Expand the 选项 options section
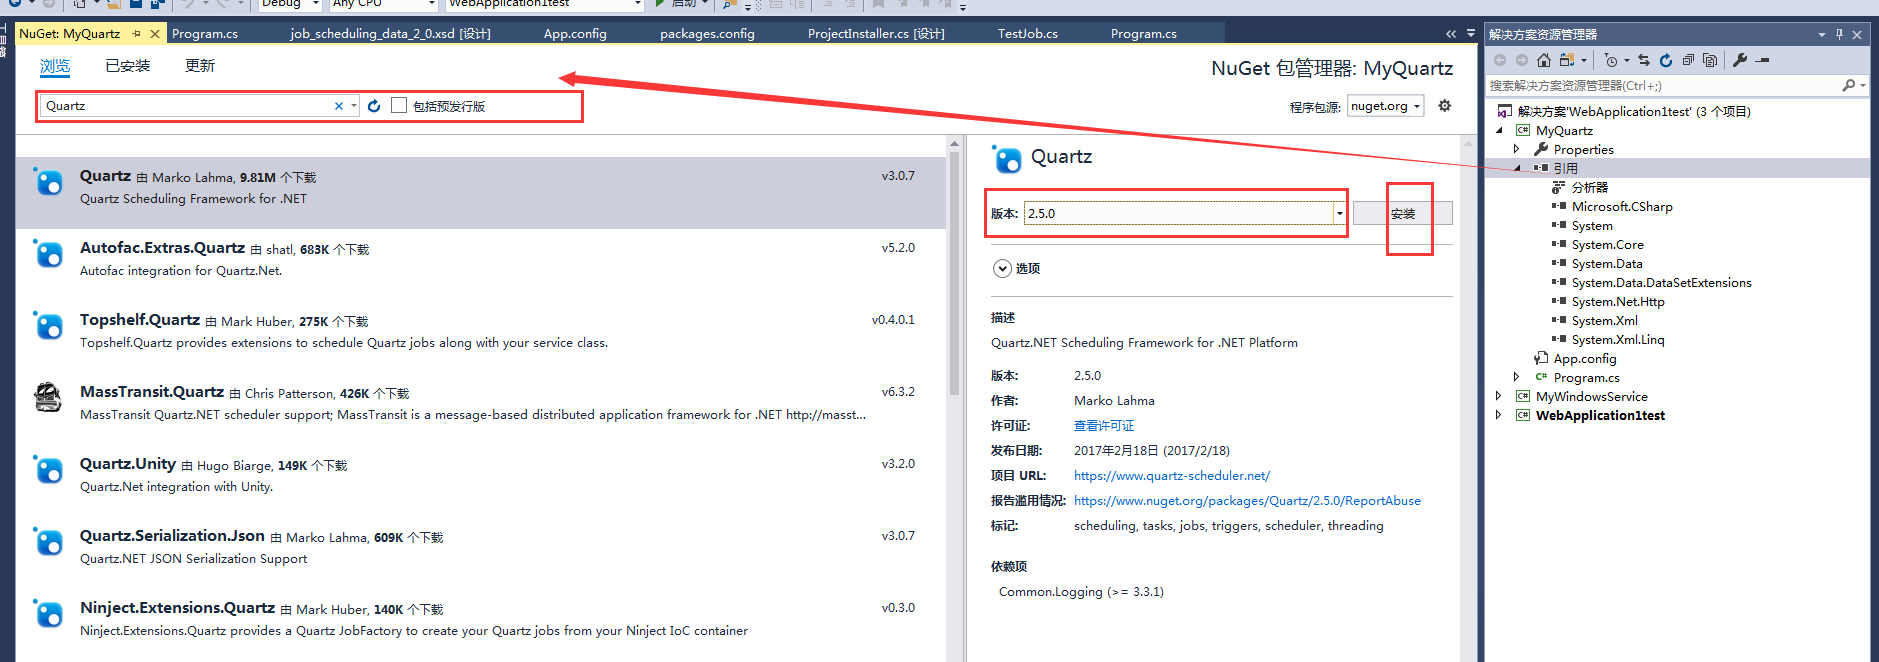The width and height of the screenshot is (1879, 662). pyautogui.click(x=1002, y=268)
